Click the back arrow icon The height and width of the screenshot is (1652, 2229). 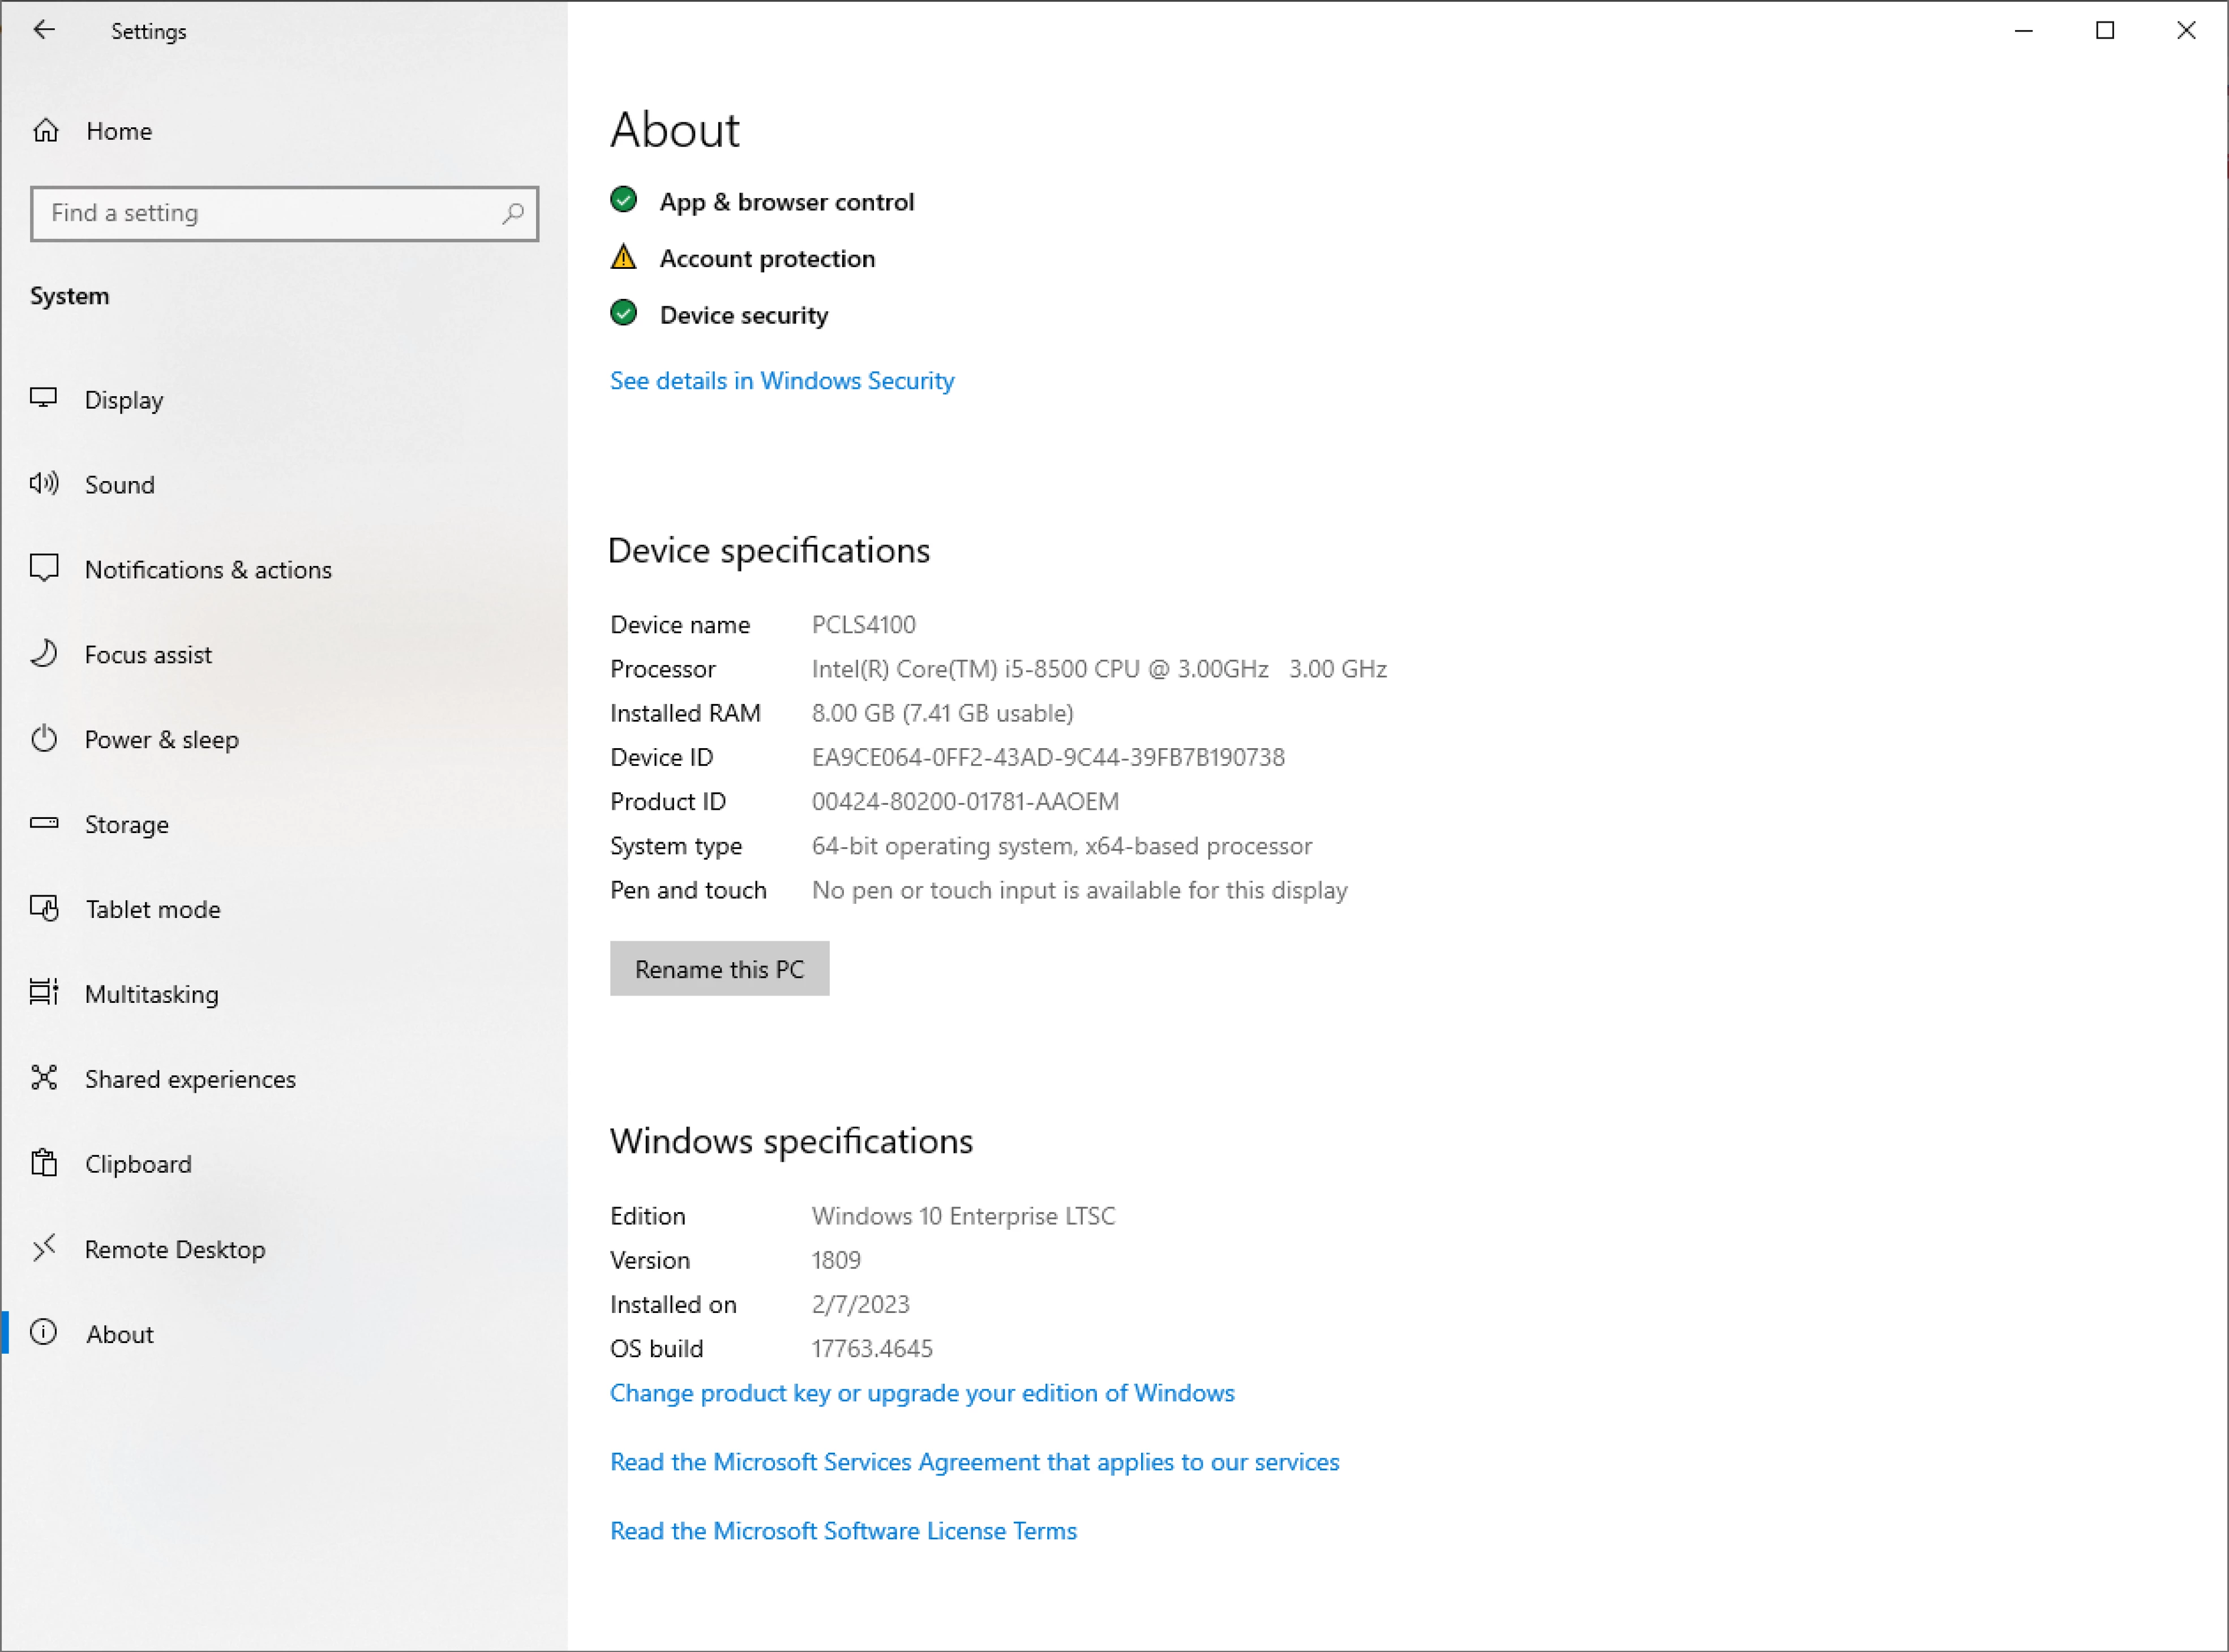pos(43,30)
